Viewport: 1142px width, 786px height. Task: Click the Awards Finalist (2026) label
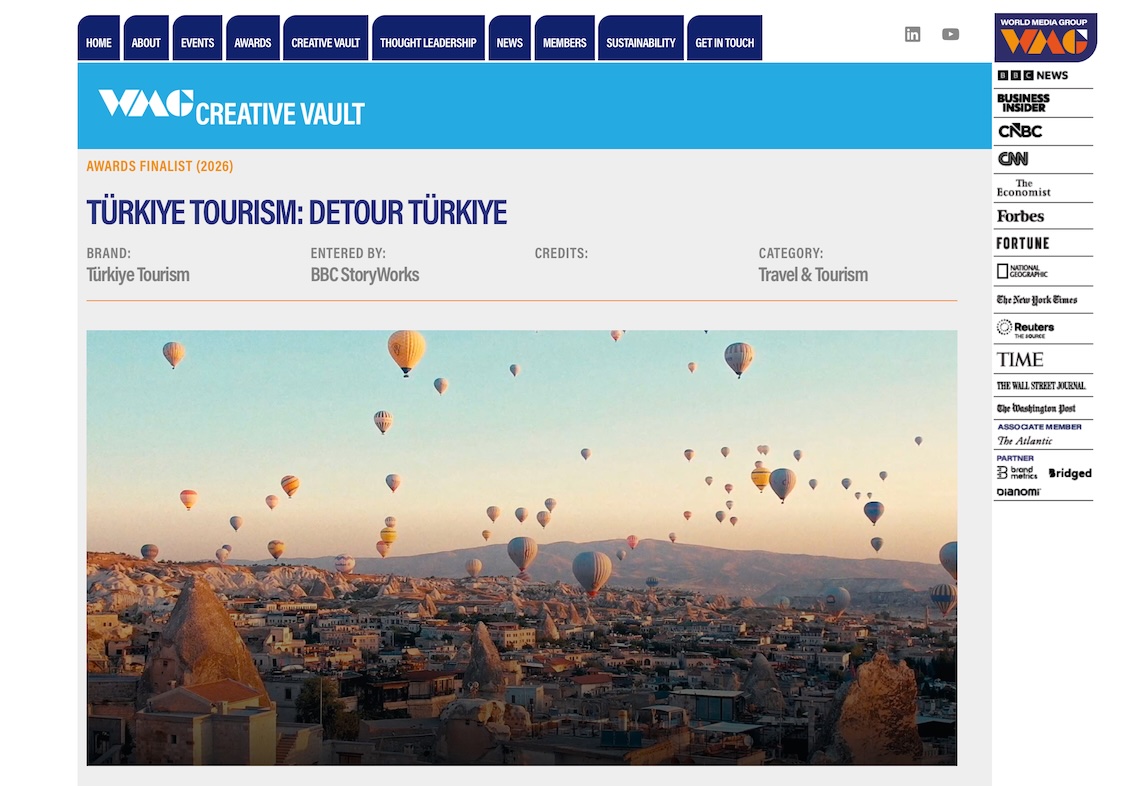pos(160,166)
